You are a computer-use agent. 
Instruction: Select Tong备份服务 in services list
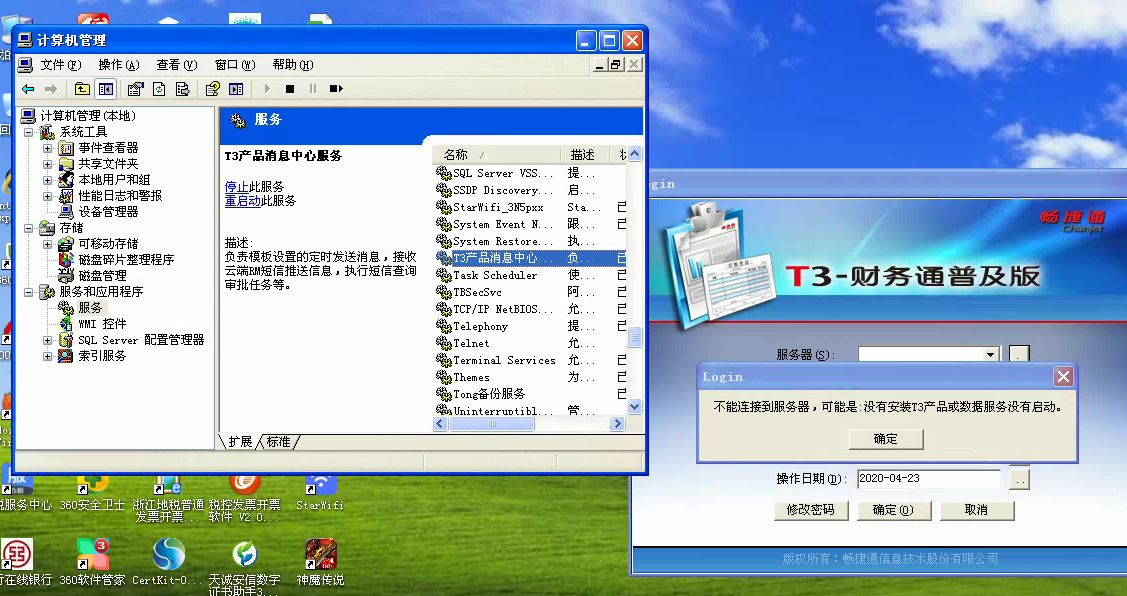(530, 394)
